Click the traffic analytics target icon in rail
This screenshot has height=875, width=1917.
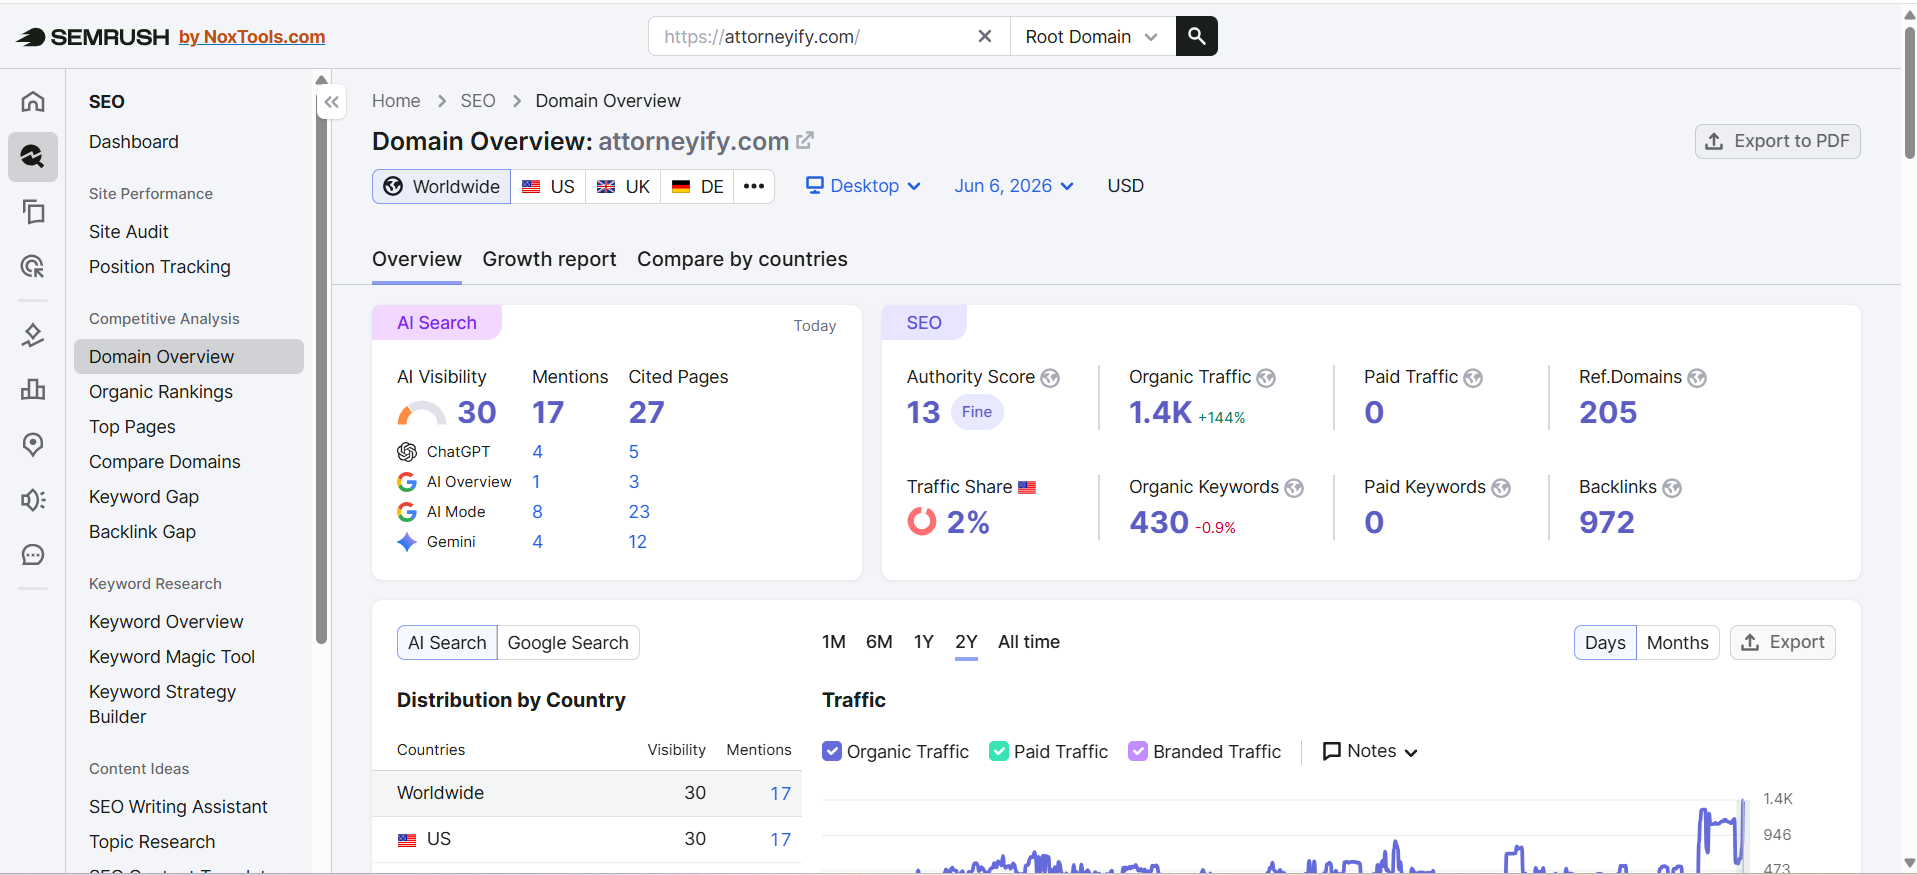pyautogui.click(x=33, y=266)
